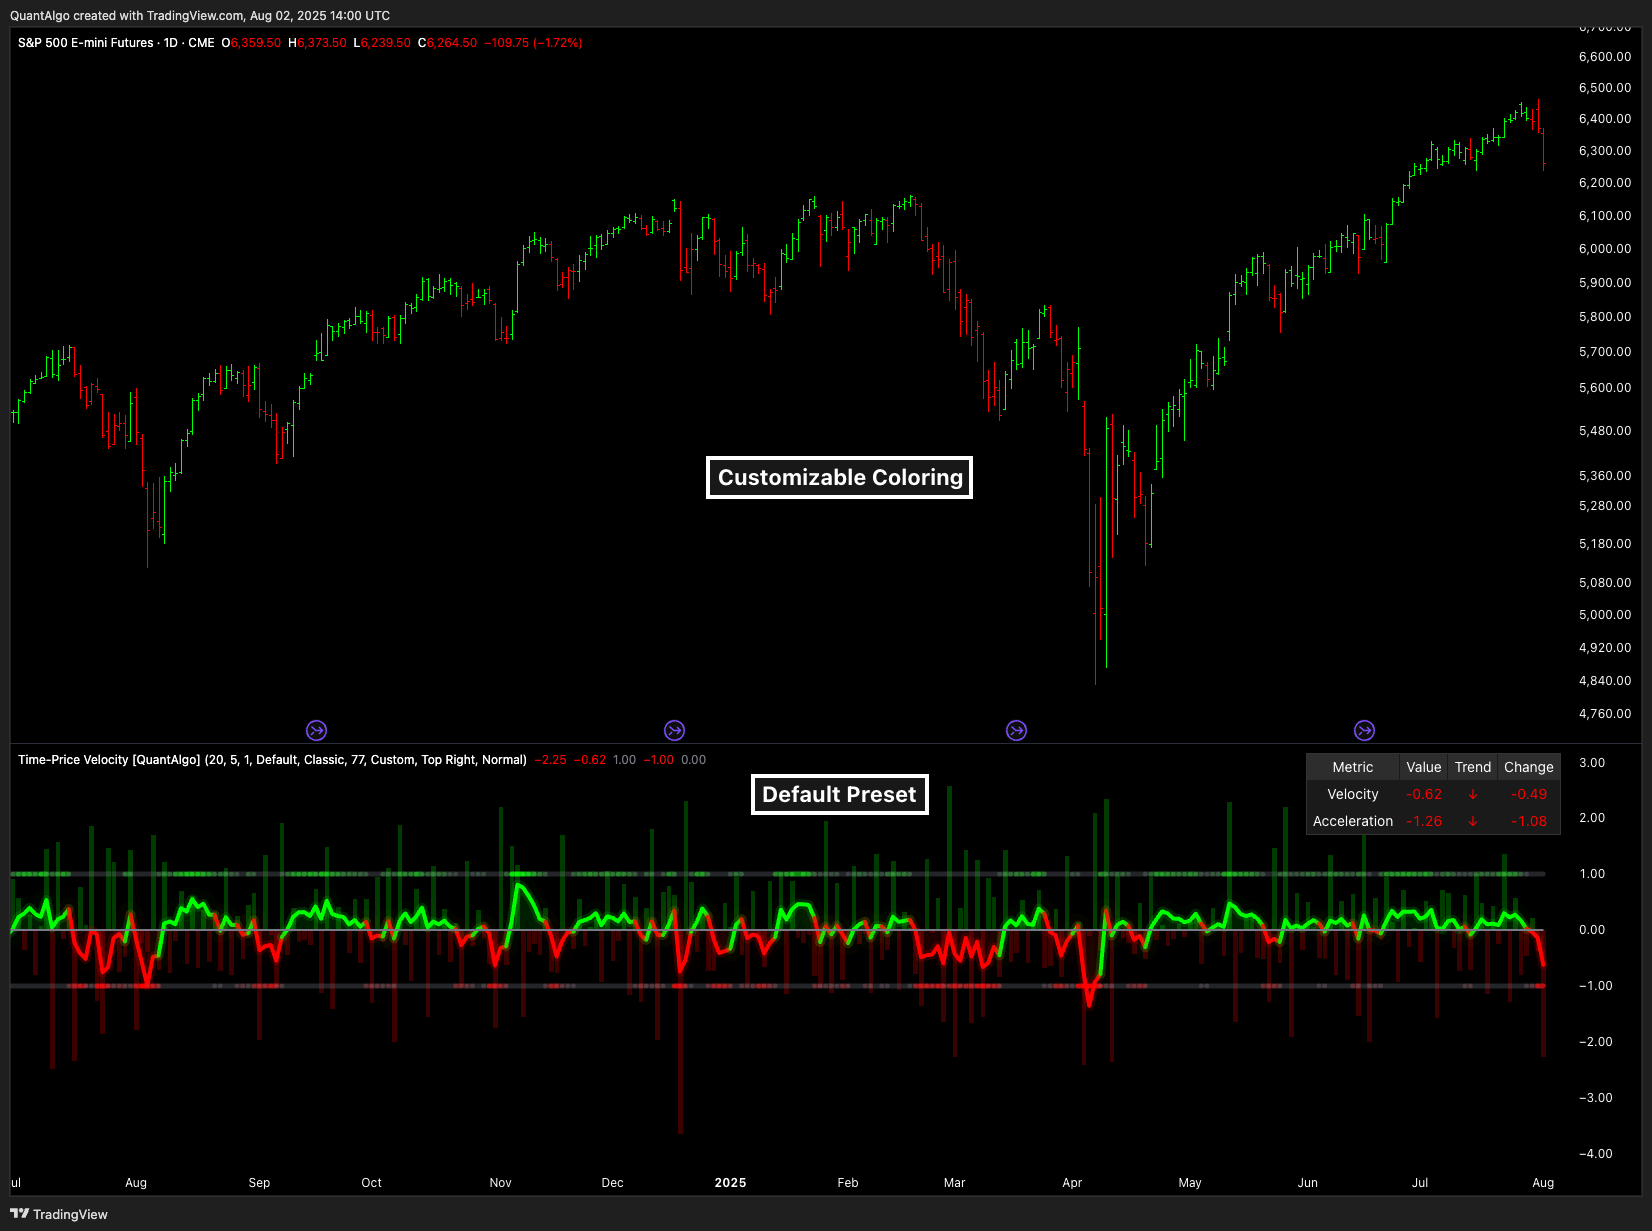
Task: Click the Value column header
Action: [x=1424, y=767]
